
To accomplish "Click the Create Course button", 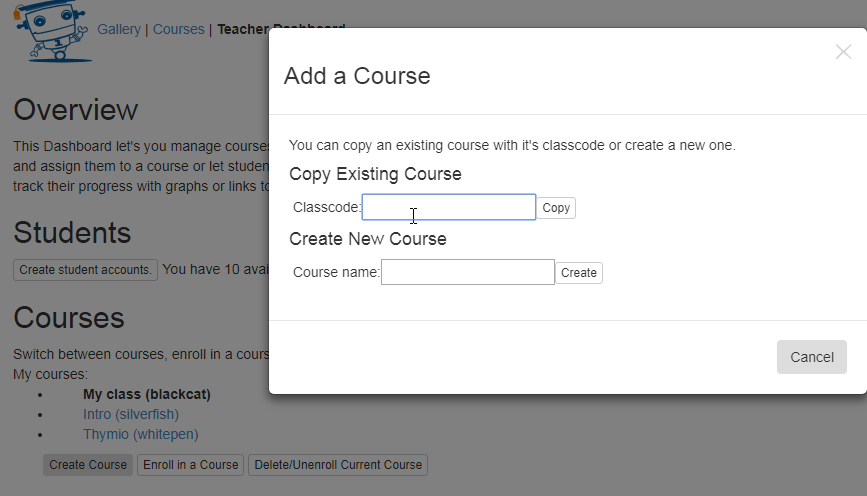I will click(88, 465).
